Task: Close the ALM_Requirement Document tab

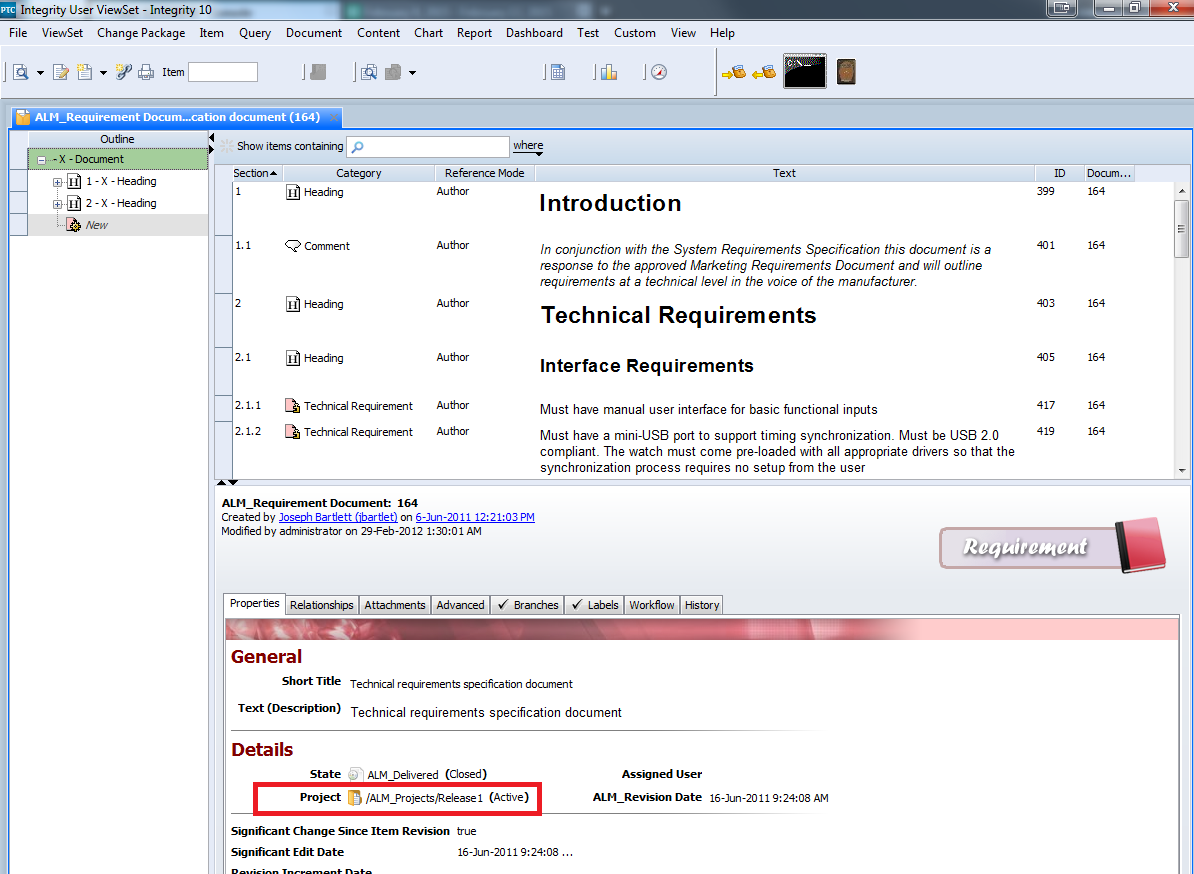Action: 332,117
